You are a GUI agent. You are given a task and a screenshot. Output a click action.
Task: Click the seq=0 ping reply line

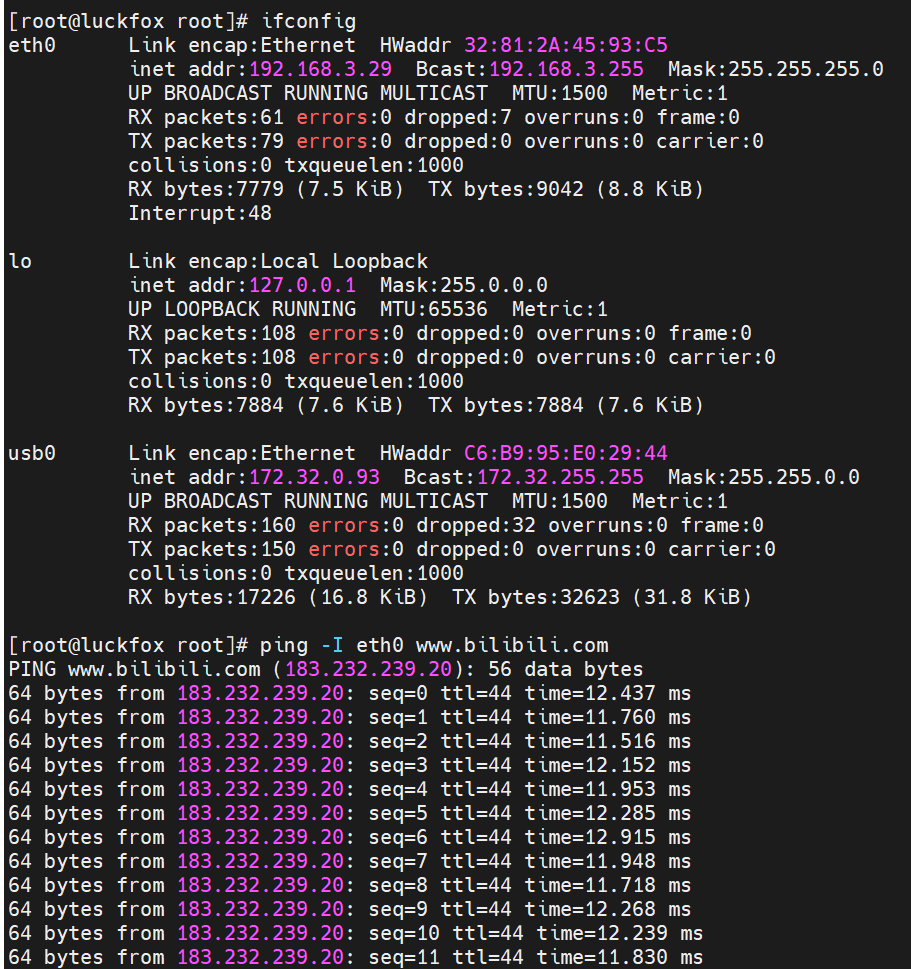(350, 693)
